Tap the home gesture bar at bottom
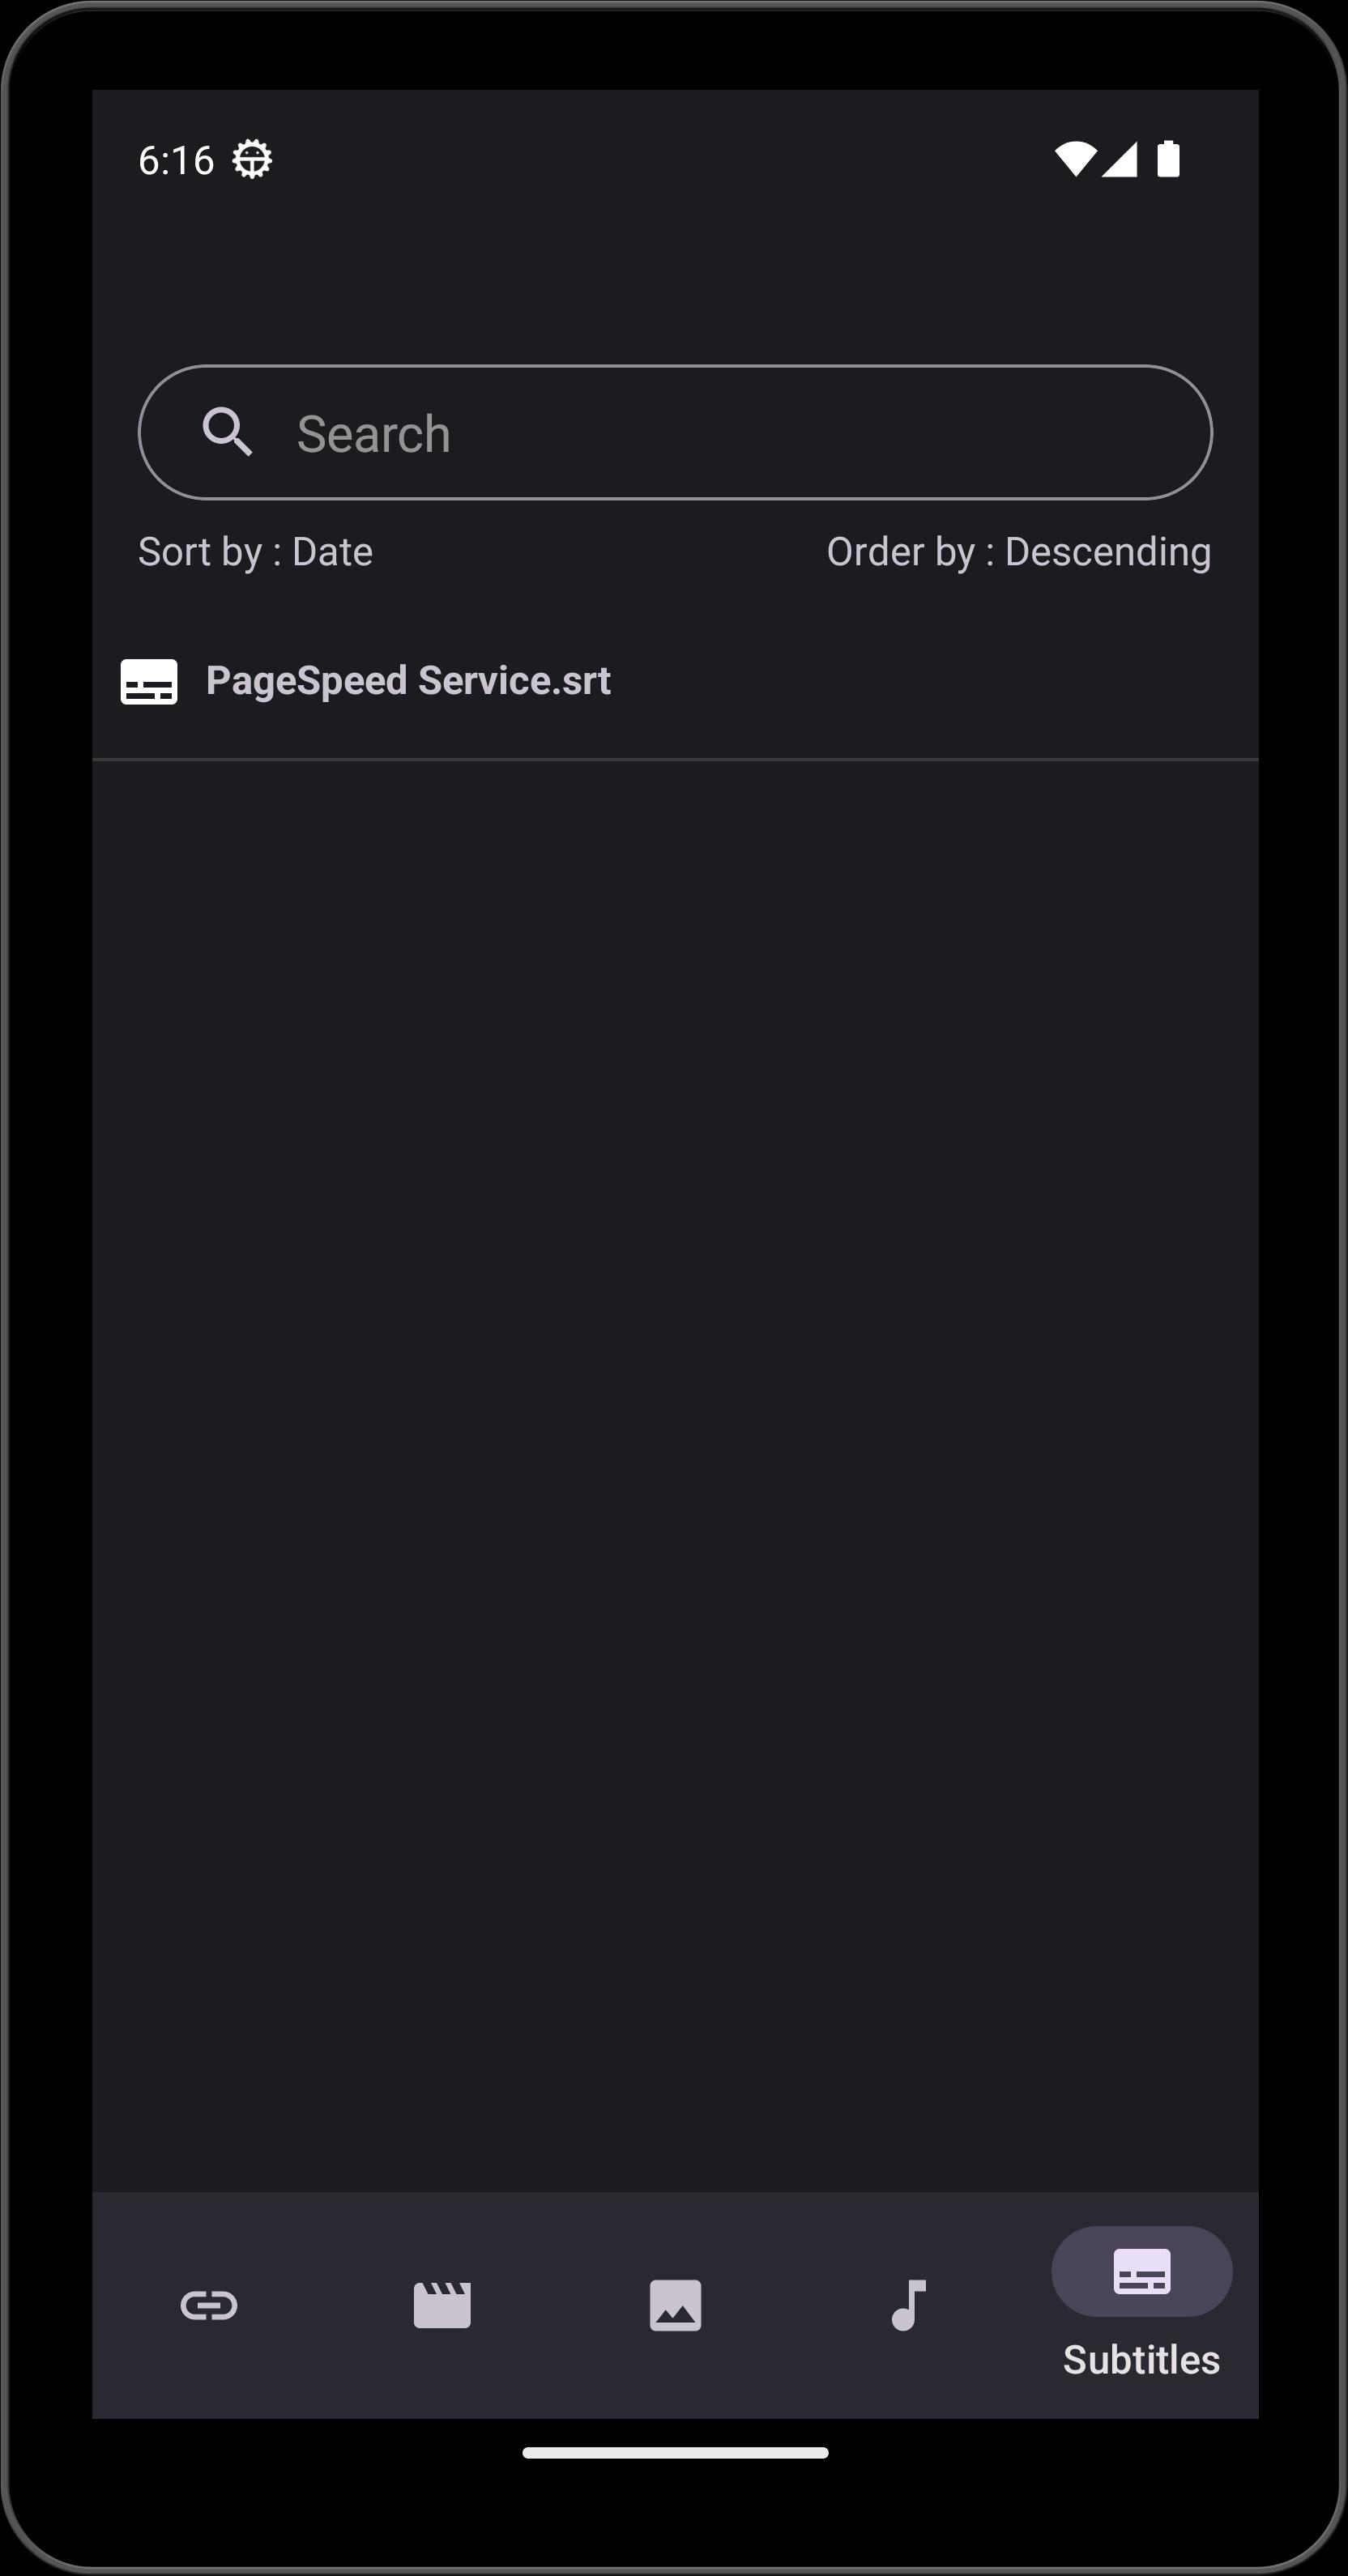The width and height of the screenshot is (1348, 2576). pyautogui.click(x=675, y=2452)
